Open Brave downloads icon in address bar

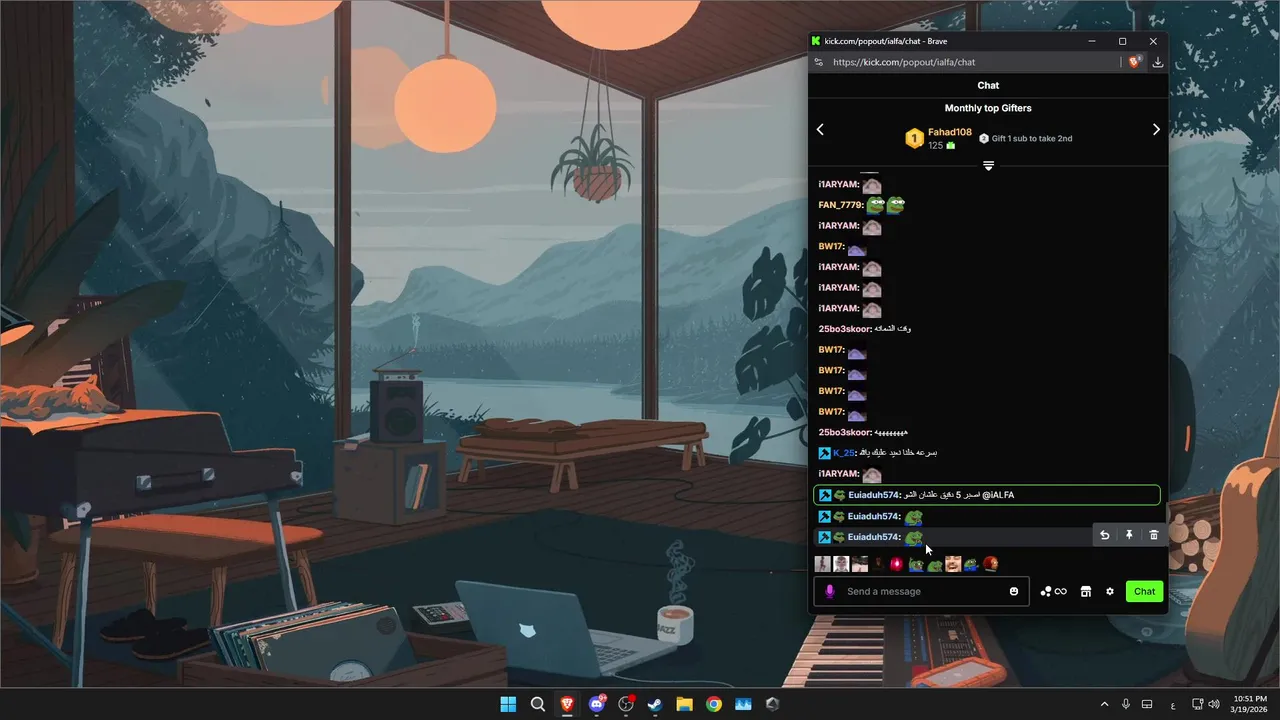pyautogui.click(x=1158, y=62)
